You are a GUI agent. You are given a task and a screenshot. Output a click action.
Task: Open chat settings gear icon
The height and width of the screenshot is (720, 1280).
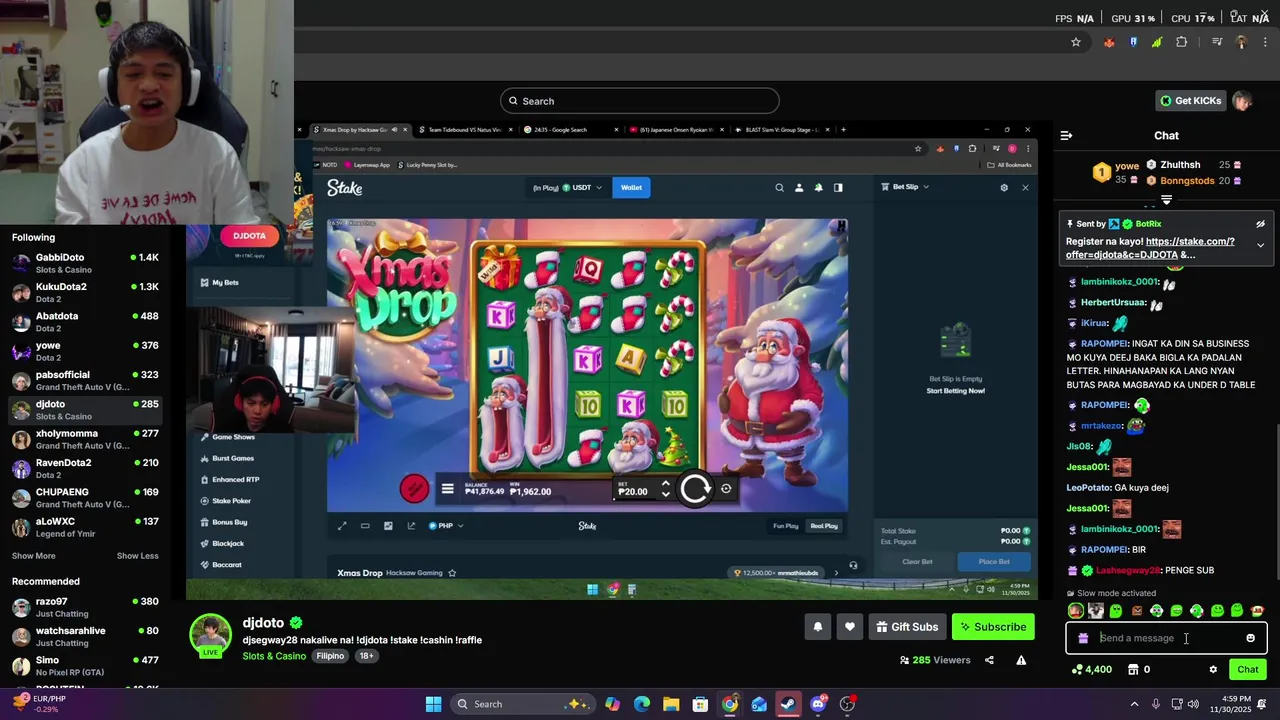pyautogui.click(x=1213, y=670)
